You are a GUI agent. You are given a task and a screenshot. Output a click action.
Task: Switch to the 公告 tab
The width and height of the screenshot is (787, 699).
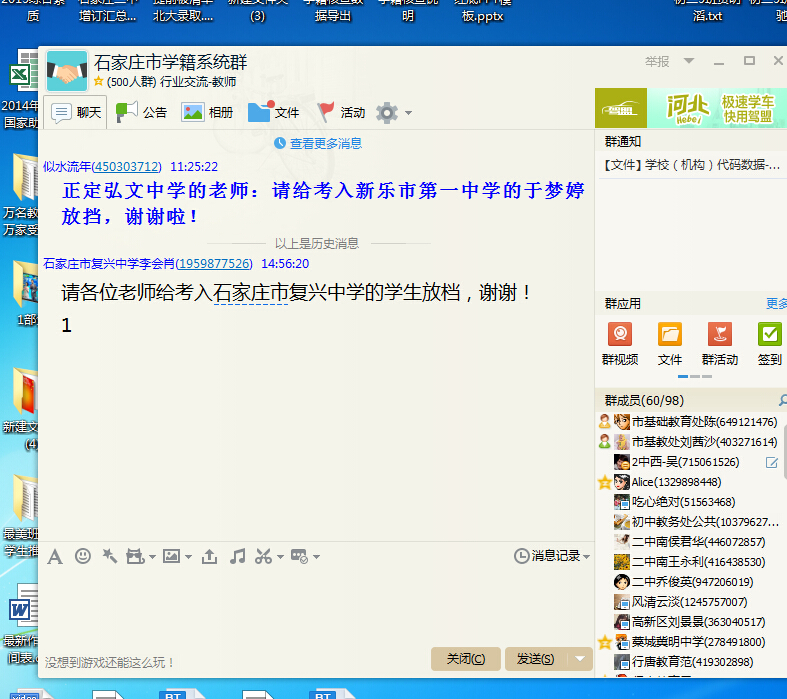tap(141, 112)
